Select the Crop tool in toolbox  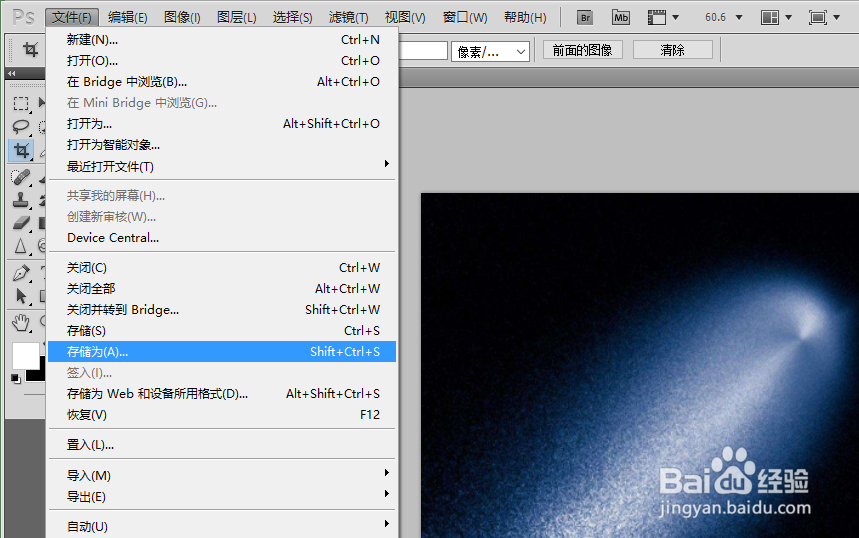[21, 150]
